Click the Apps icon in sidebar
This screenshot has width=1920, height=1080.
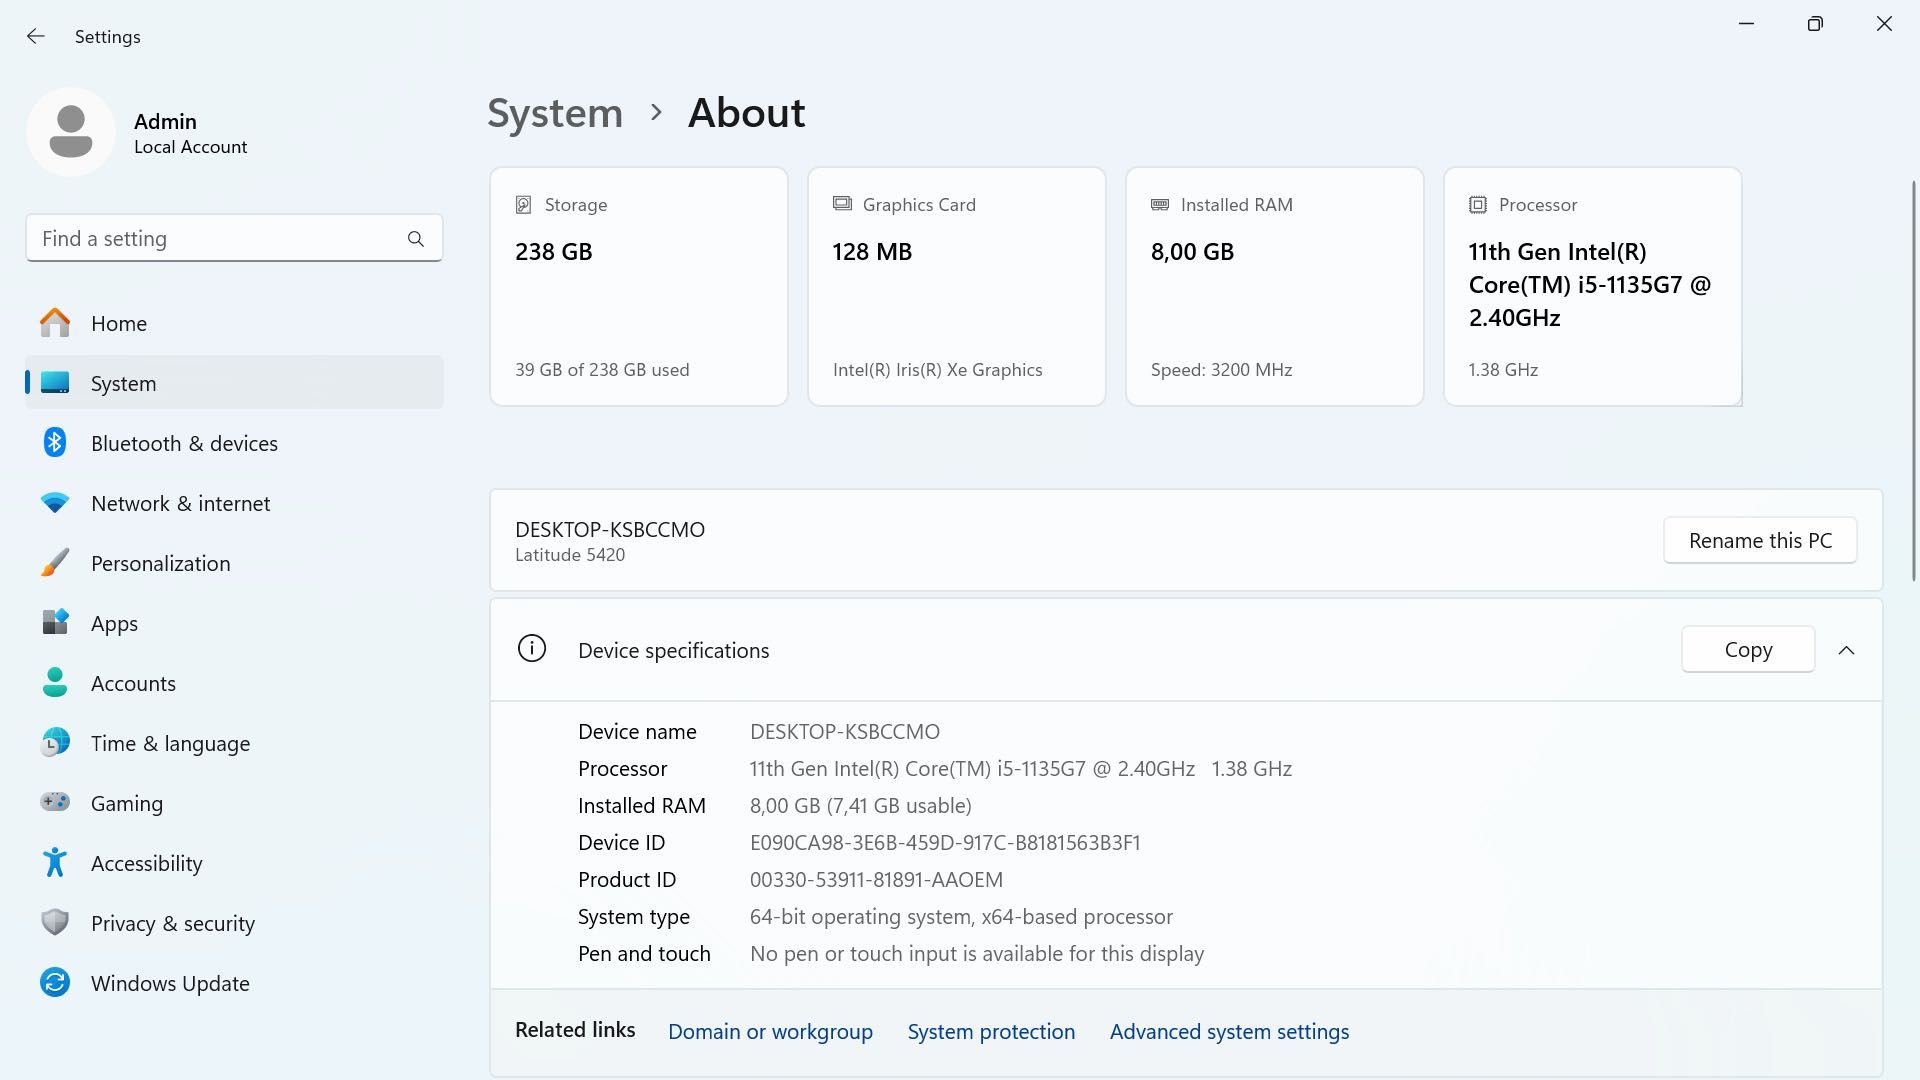tap(55, 622)
